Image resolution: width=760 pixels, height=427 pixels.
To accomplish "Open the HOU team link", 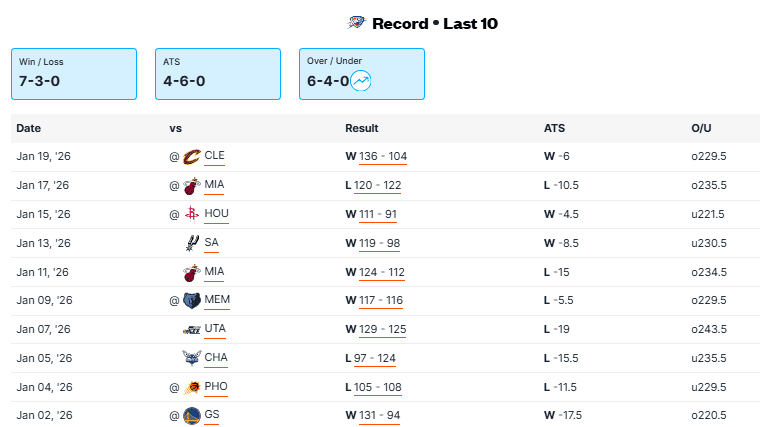I will [216, 214].
